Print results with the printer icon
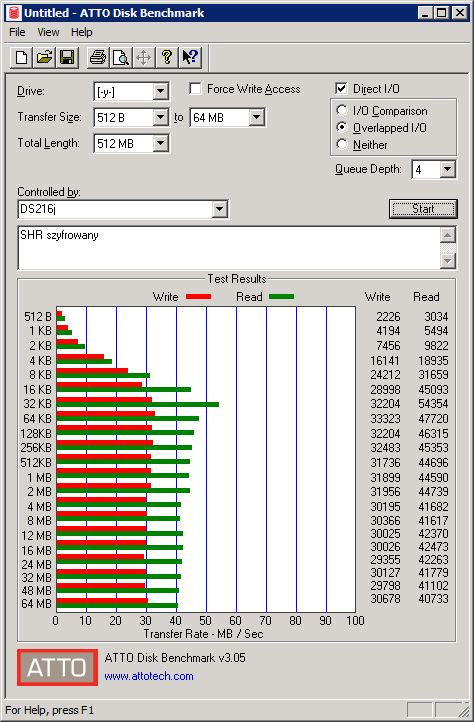The height and width of the screenshot is (722, 474). click(x=98, y=58)
